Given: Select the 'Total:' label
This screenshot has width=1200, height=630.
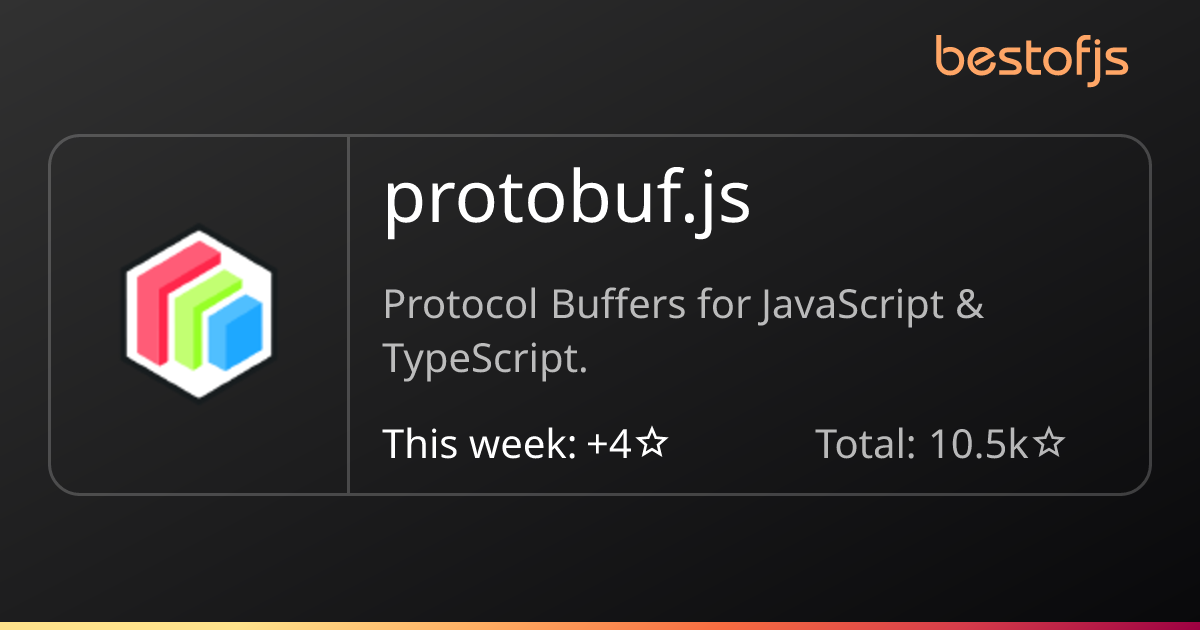Looking at the screenshot, I should tap(866, 444).
